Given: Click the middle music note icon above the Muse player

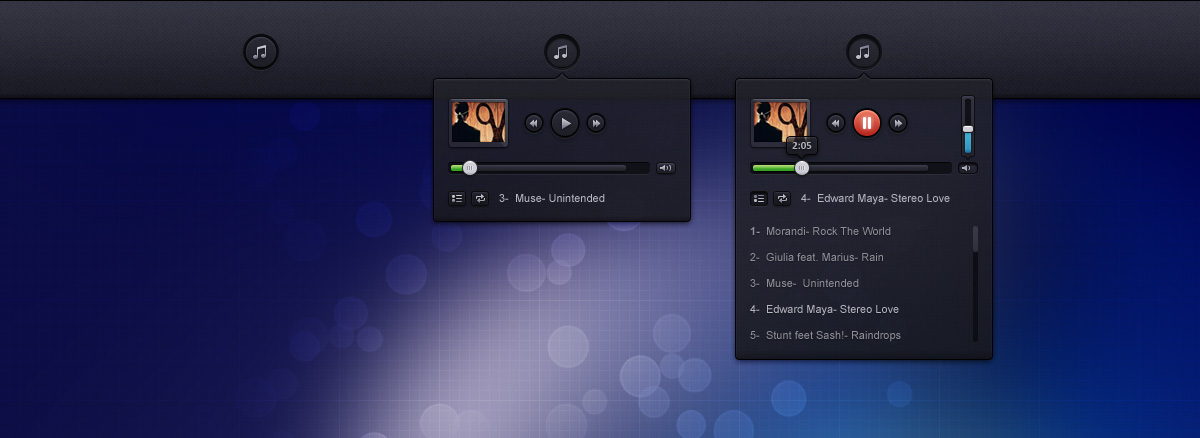Looking at the screenshot, I should click(x=561, y=52).
